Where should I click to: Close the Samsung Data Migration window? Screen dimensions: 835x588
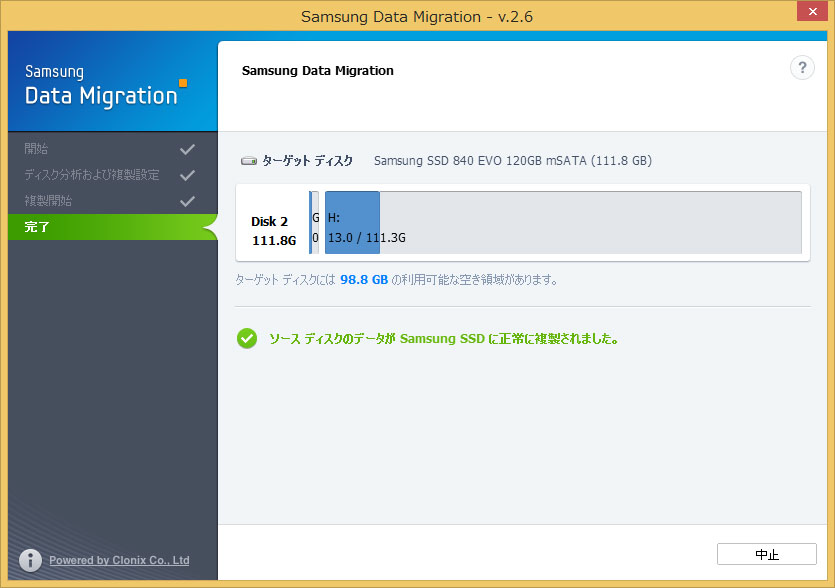(x=813, y=11)
